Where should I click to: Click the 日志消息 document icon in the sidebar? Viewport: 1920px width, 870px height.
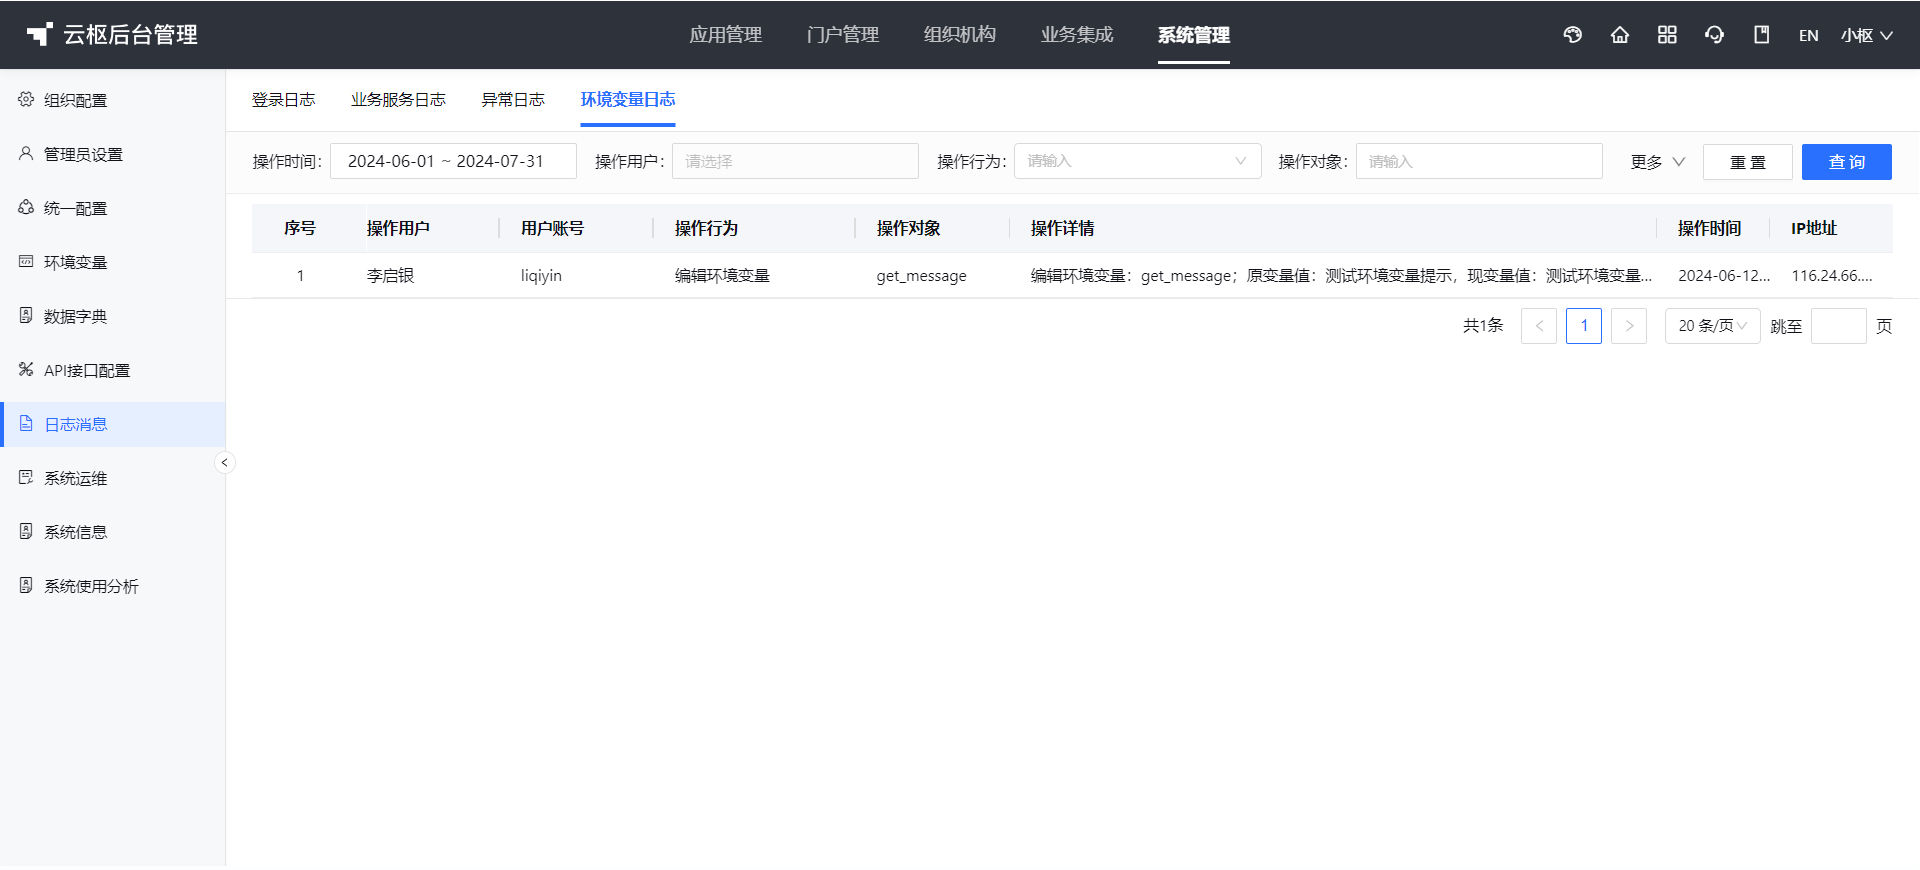26,423
